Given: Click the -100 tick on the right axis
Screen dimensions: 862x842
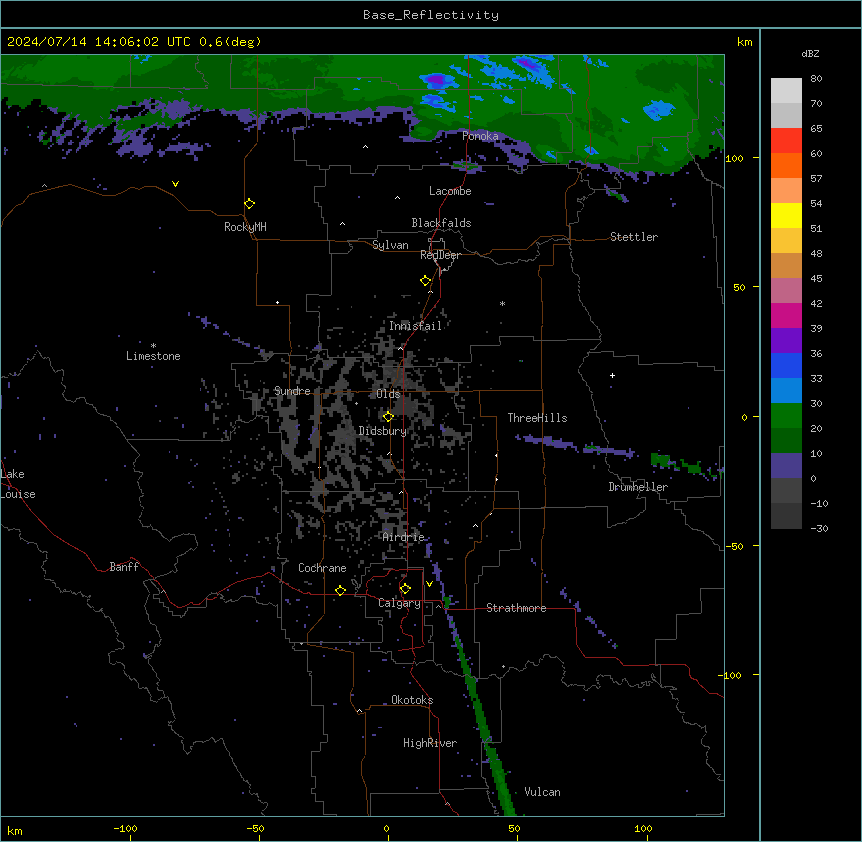Looking at the screenshot, I should 731,675.
